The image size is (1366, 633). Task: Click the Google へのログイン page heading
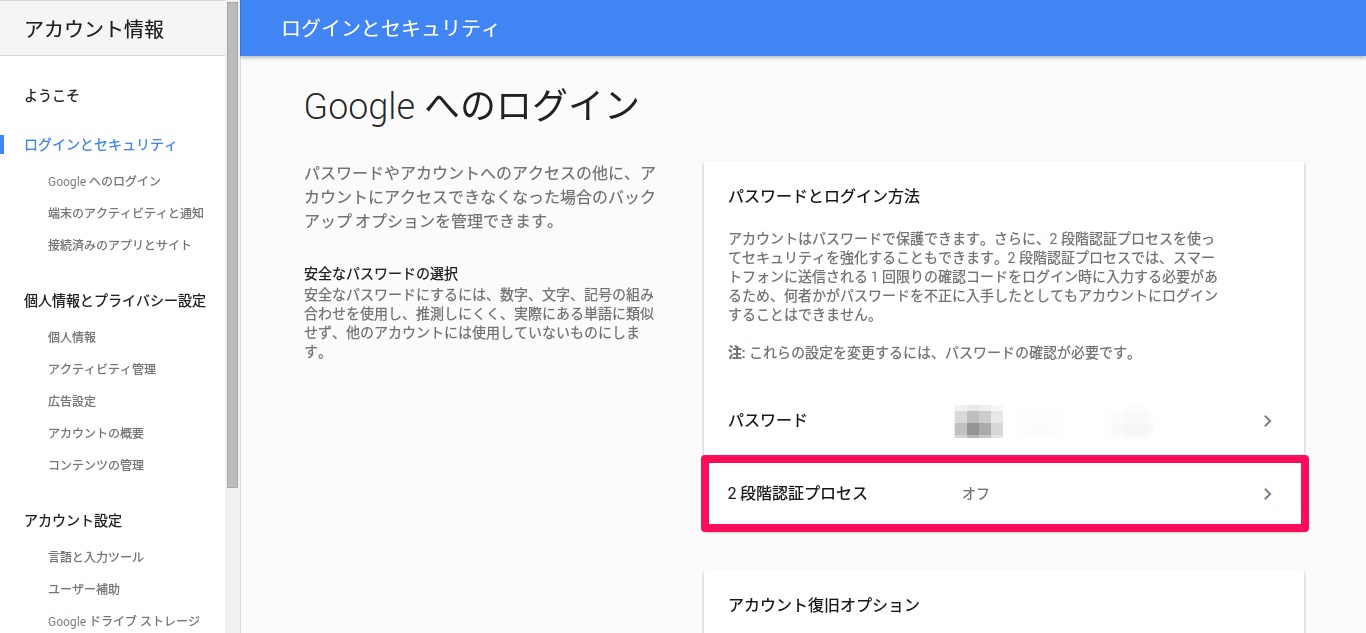[472, 105]
